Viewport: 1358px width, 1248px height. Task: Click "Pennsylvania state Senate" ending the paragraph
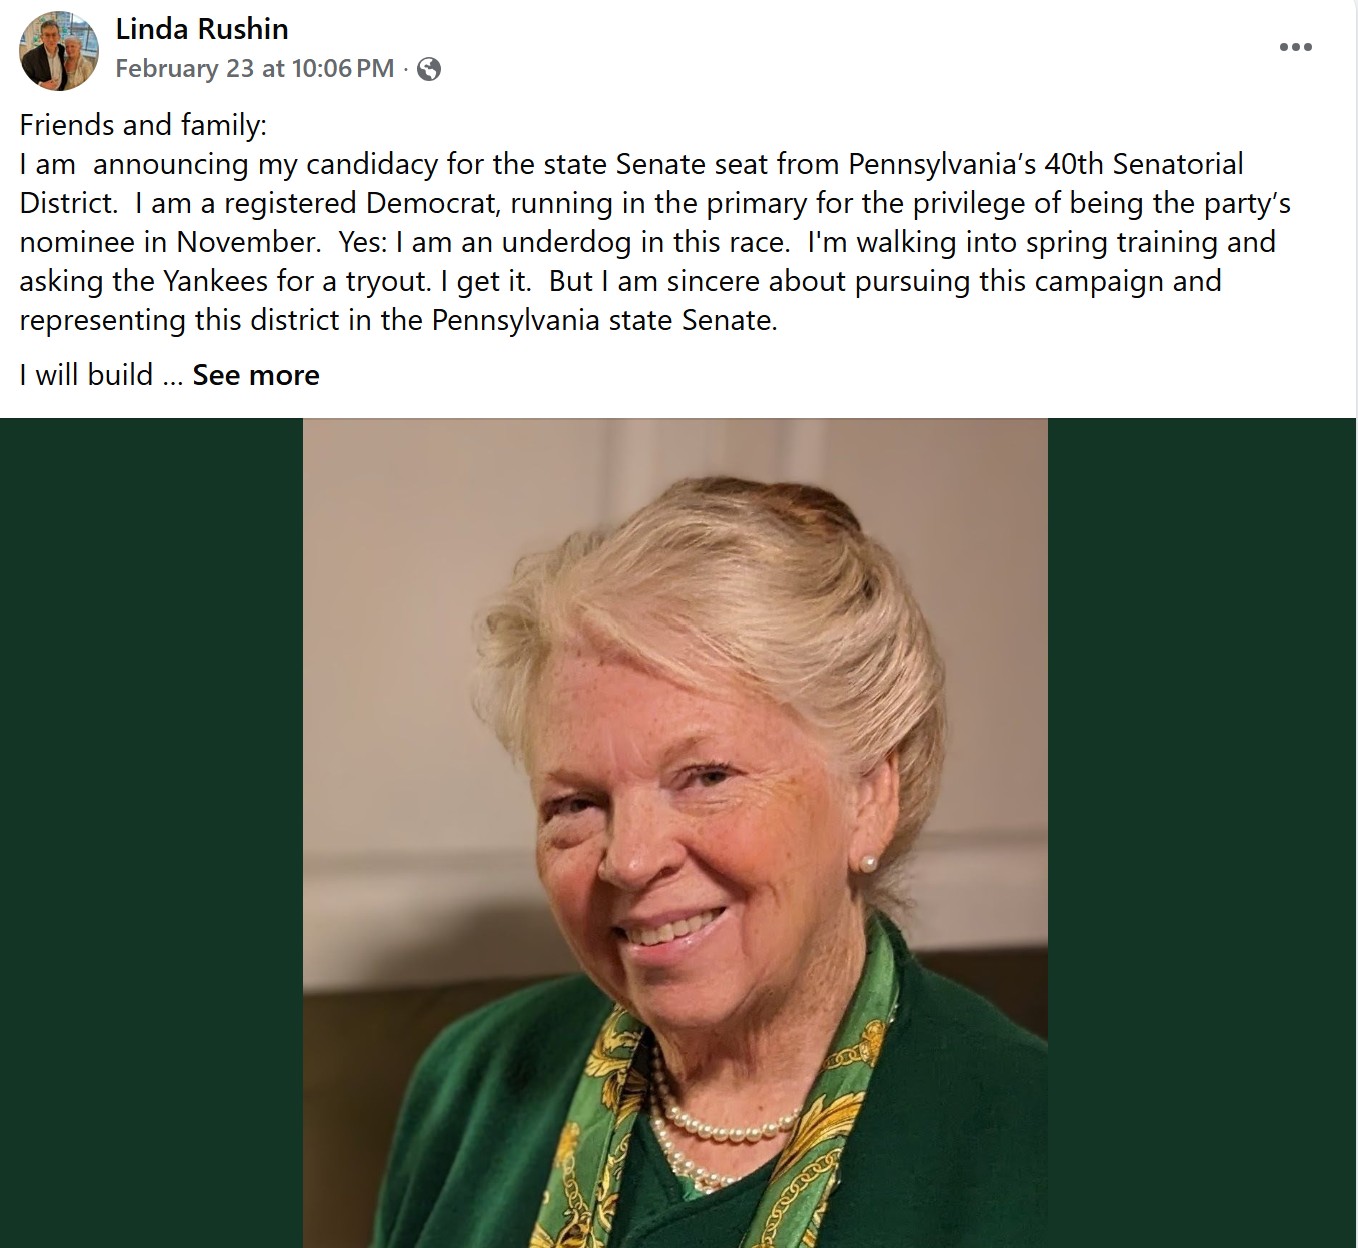coord(604,320)
